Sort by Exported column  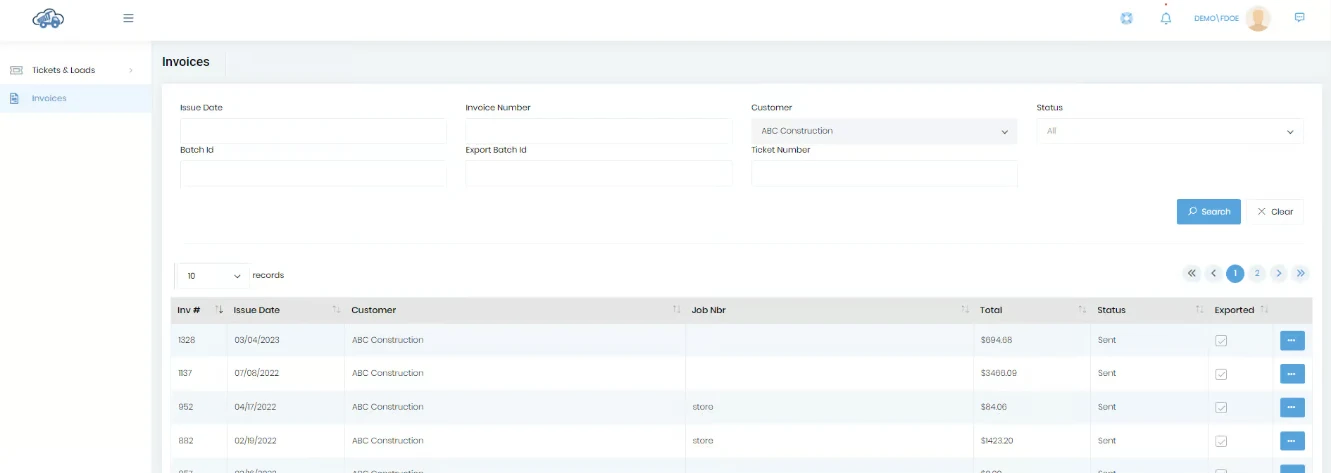(x=1240, y=310)
